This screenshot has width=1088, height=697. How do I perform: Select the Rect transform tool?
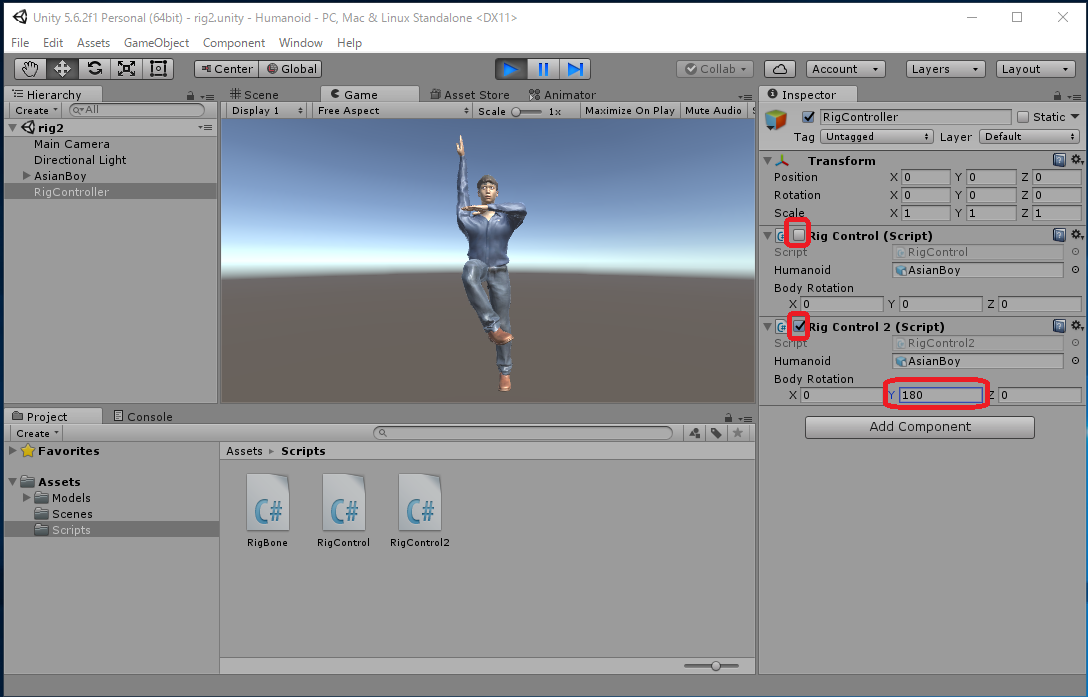coord(158,69)
